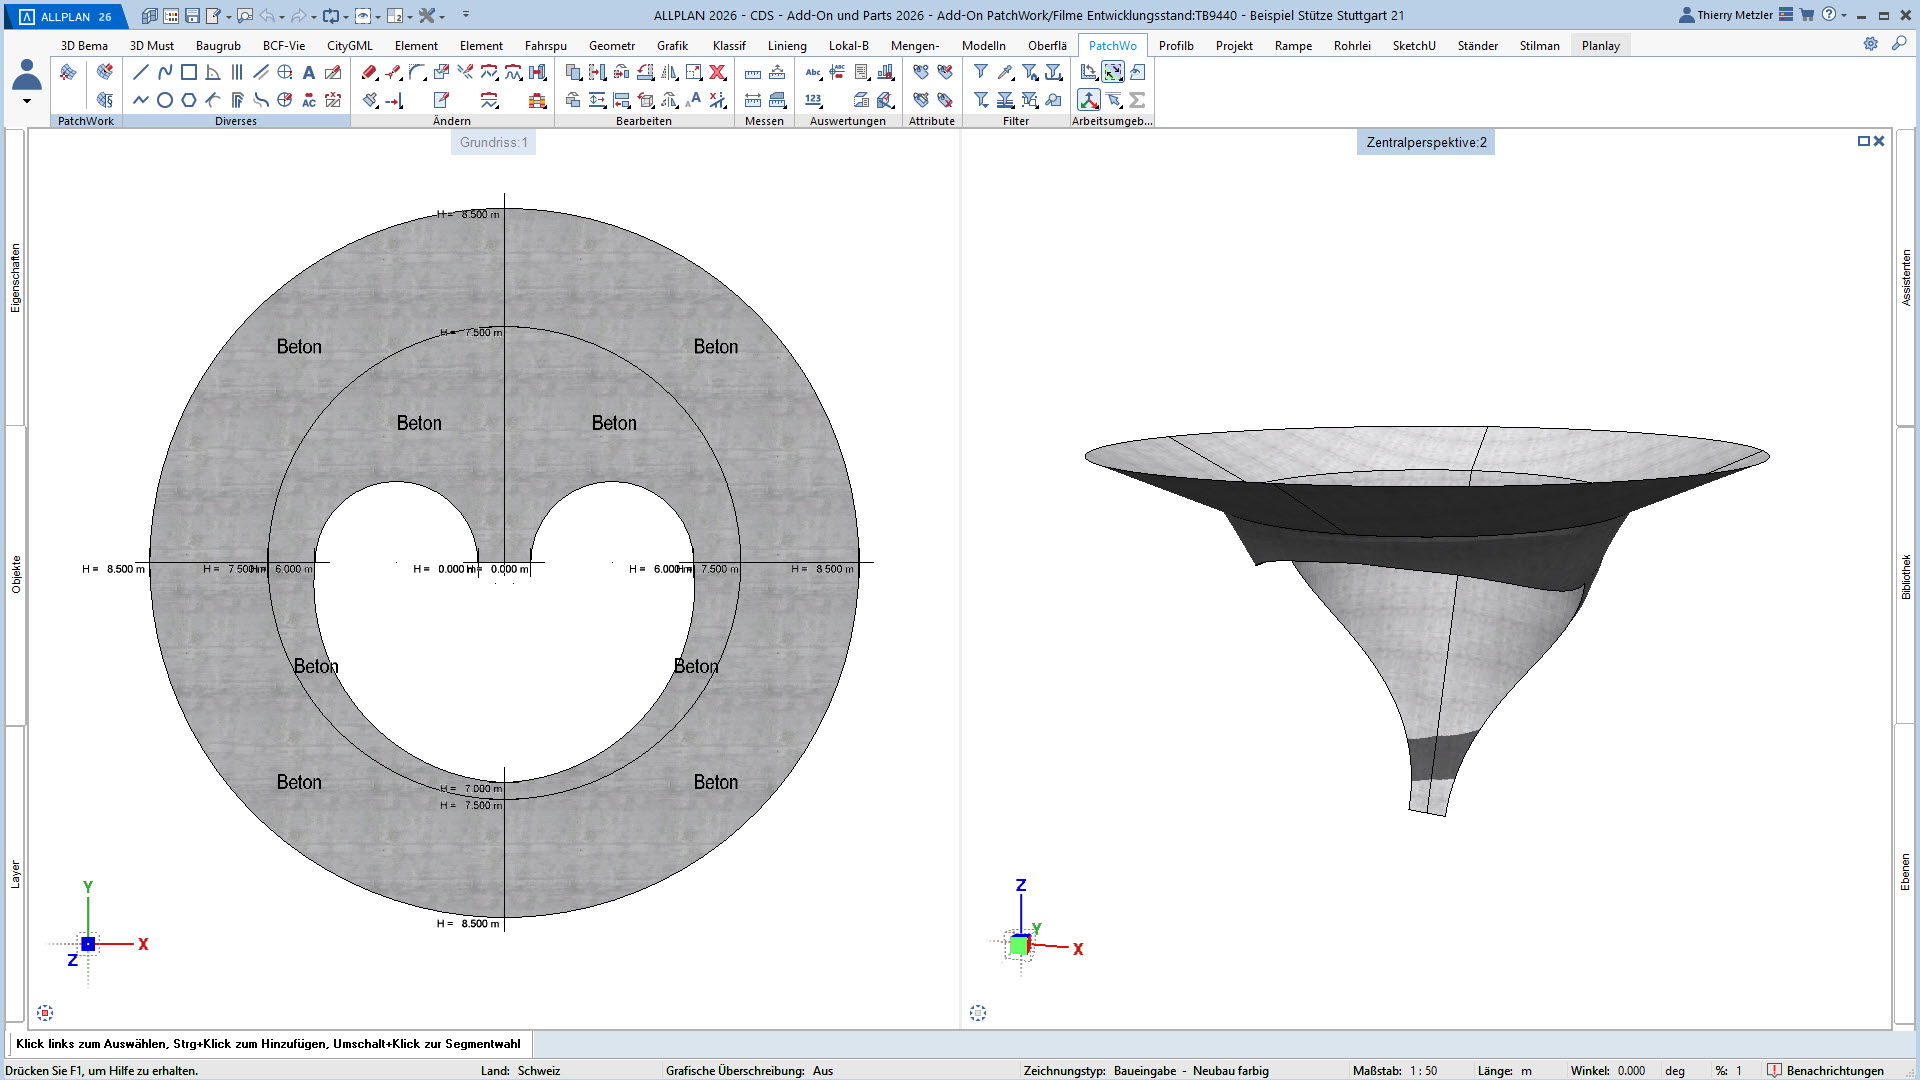Select the rectangle drawing tool

tap(189, 72)
